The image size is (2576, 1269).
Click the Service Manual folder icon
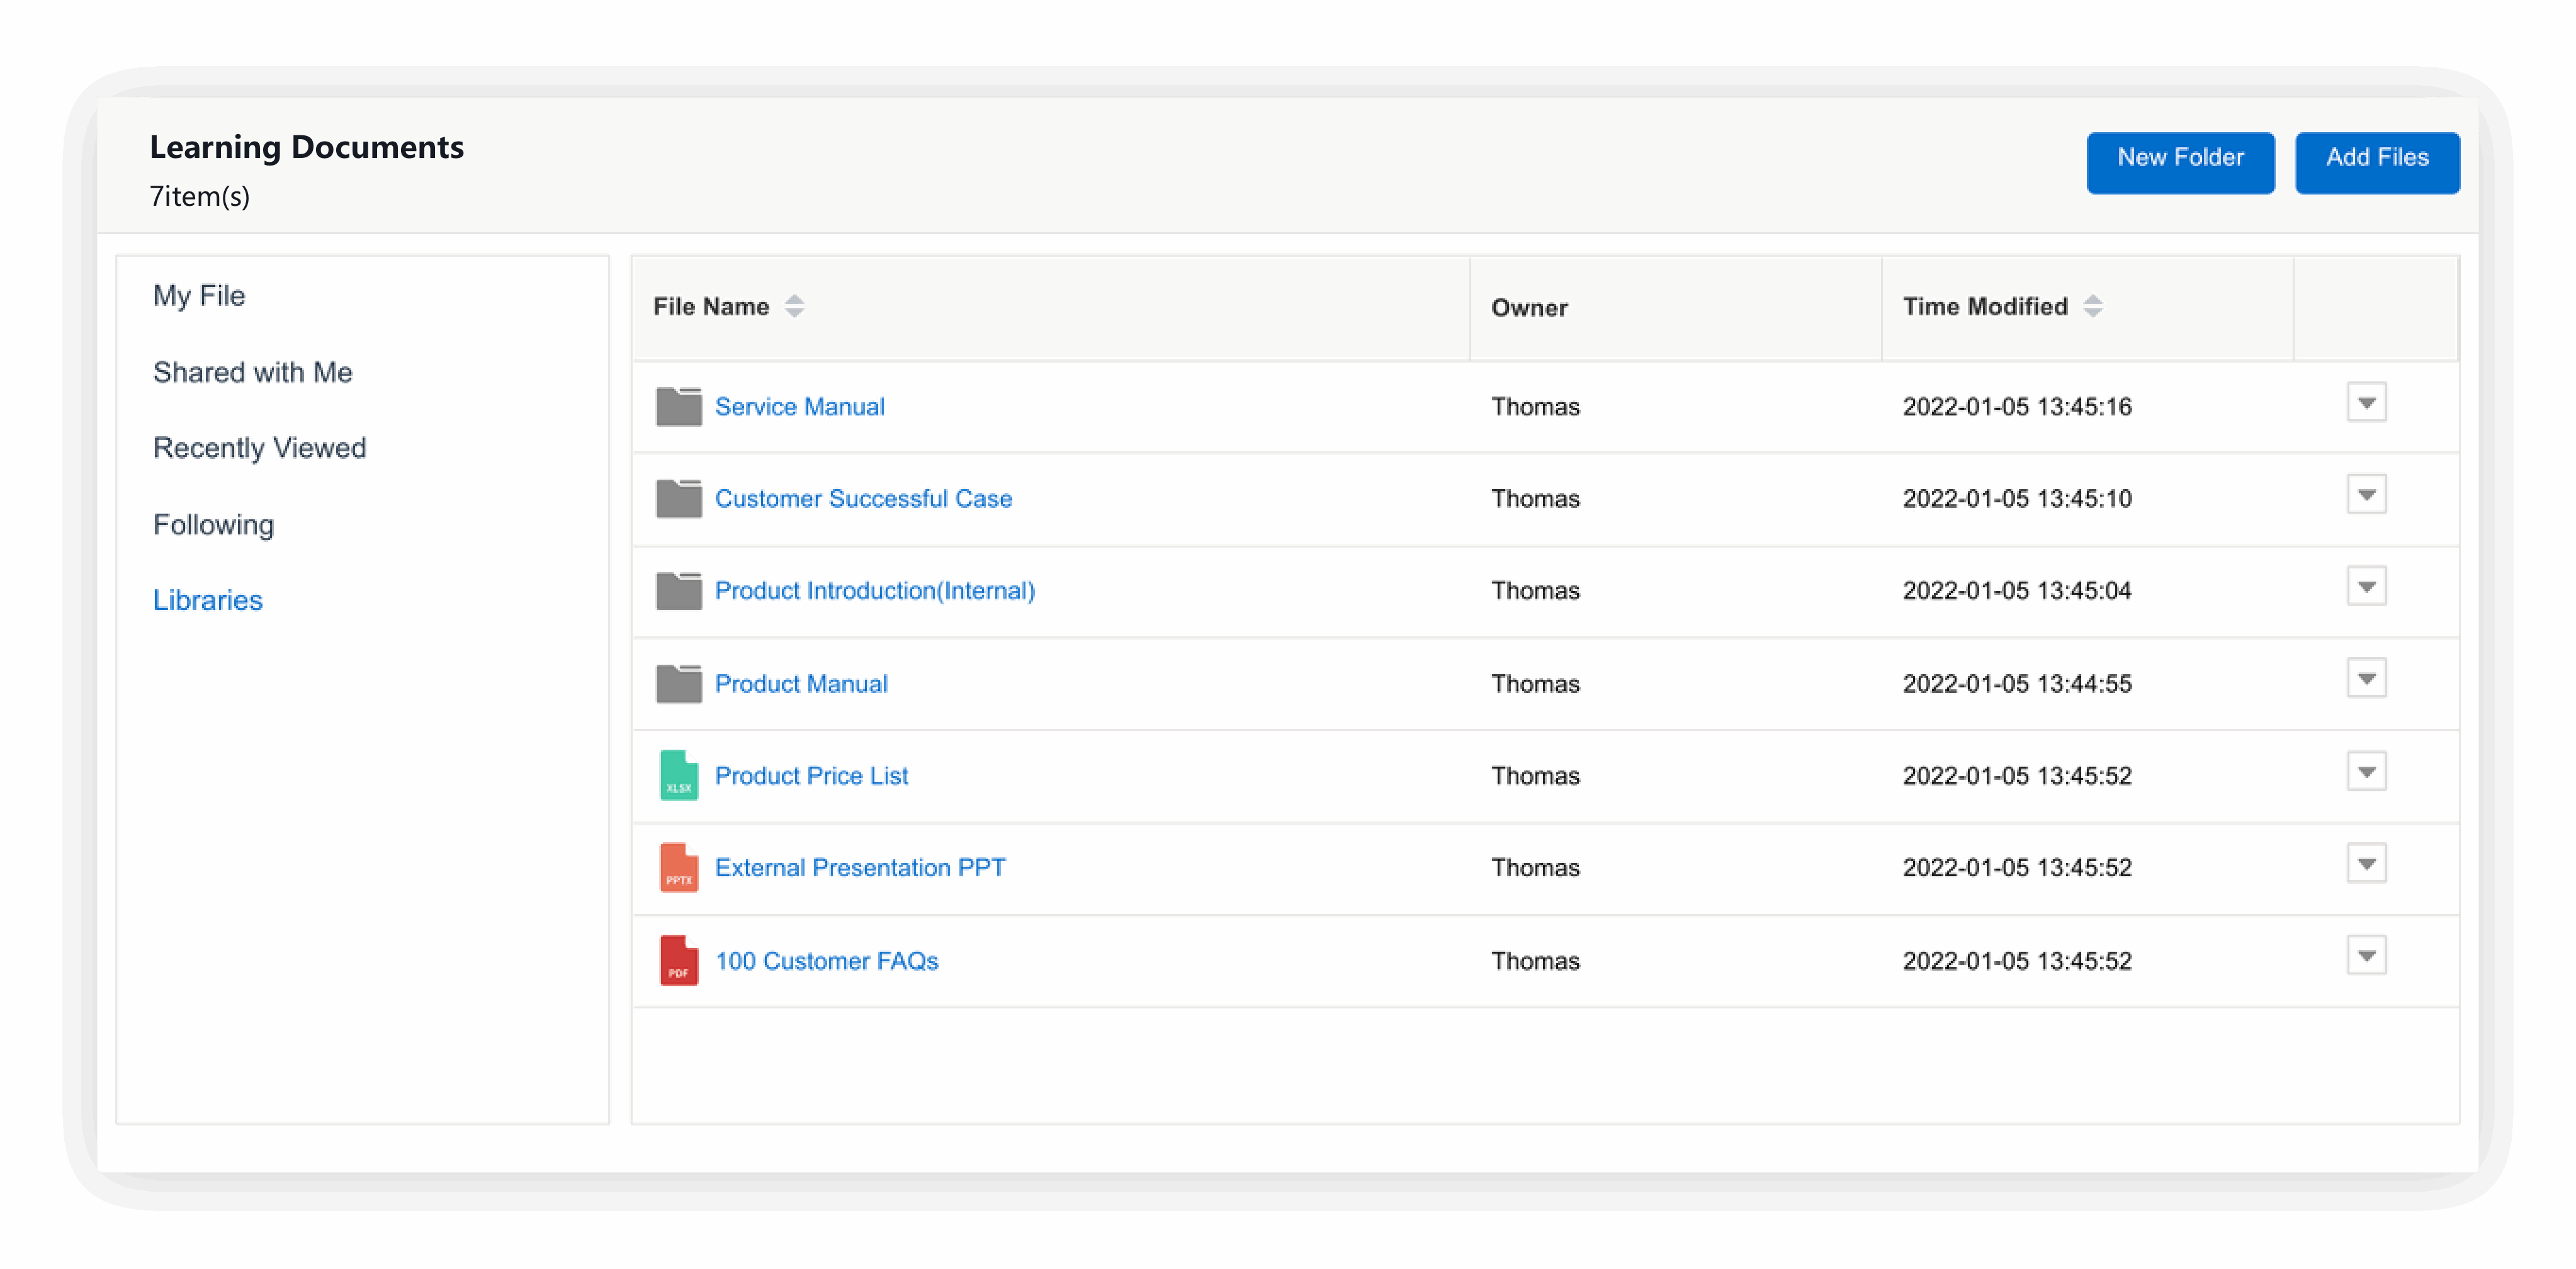679,406
